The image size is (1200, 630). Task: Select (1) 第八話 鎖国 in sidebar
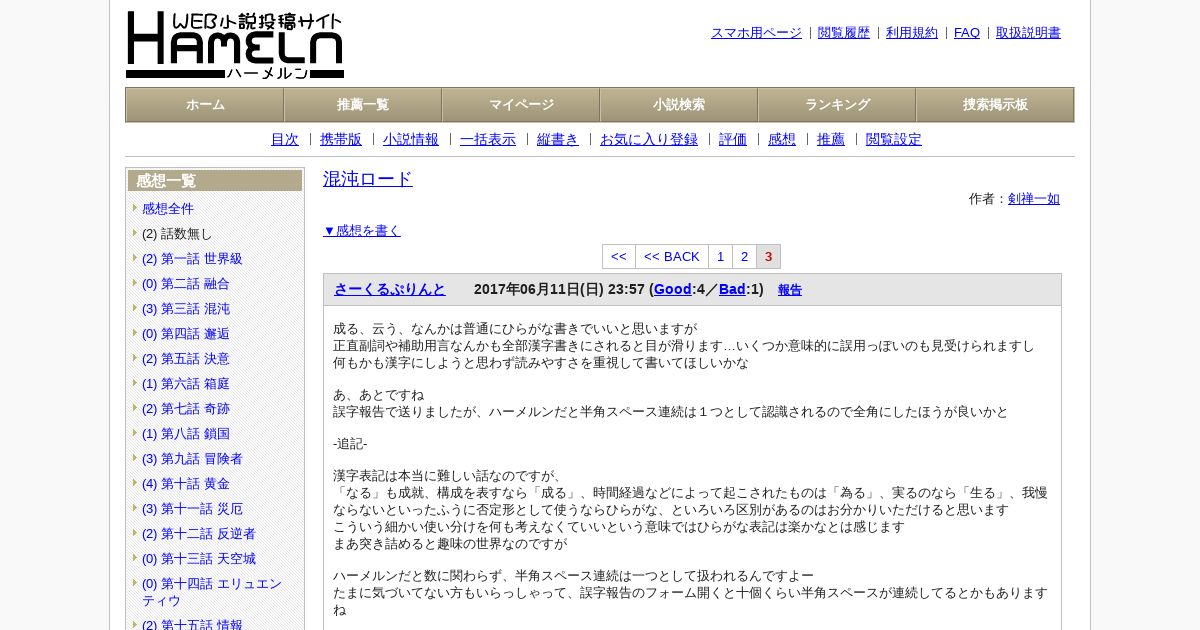click(186, 434)
